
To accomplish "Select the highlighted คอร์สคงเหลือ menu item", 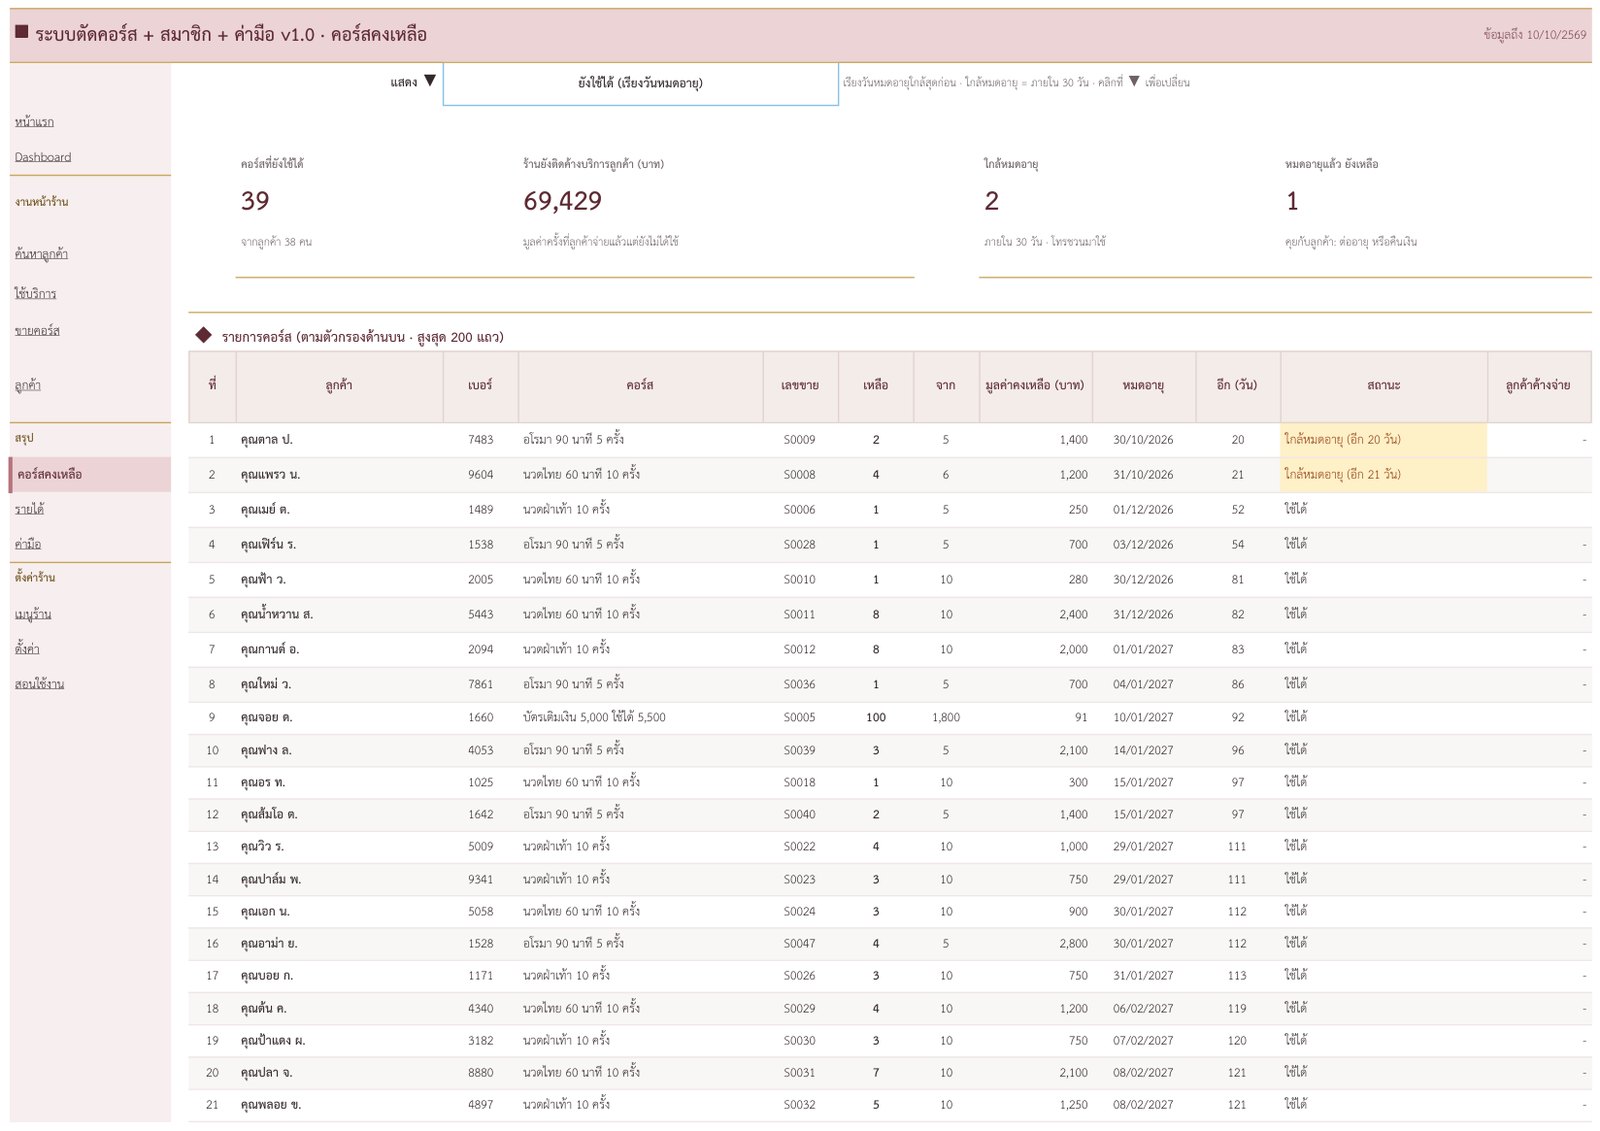I will tap(90, 474).
